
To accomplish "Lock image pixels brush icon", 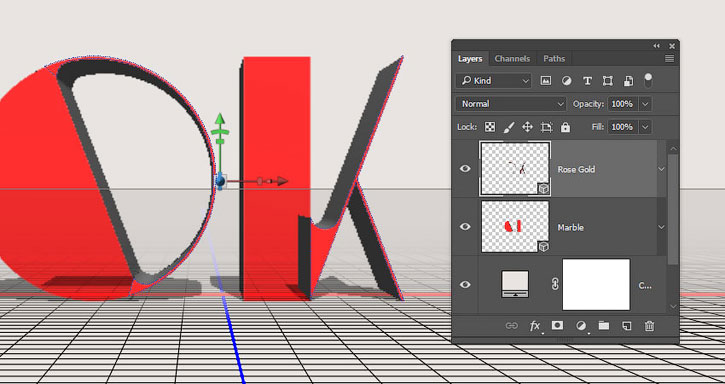I will tap(509, 127).
